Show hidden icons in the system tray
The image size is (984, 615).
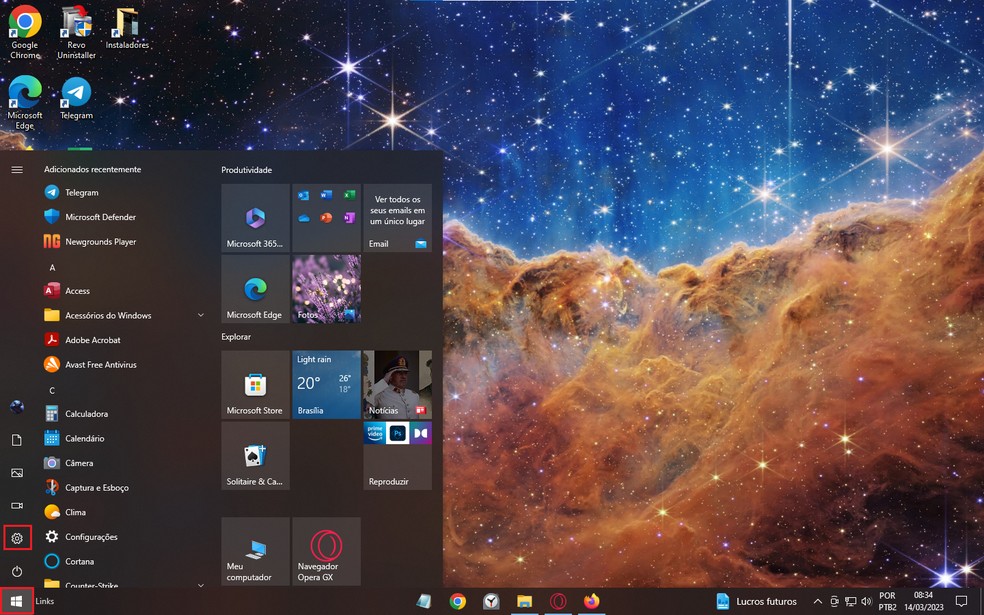[x=817, y=602]
